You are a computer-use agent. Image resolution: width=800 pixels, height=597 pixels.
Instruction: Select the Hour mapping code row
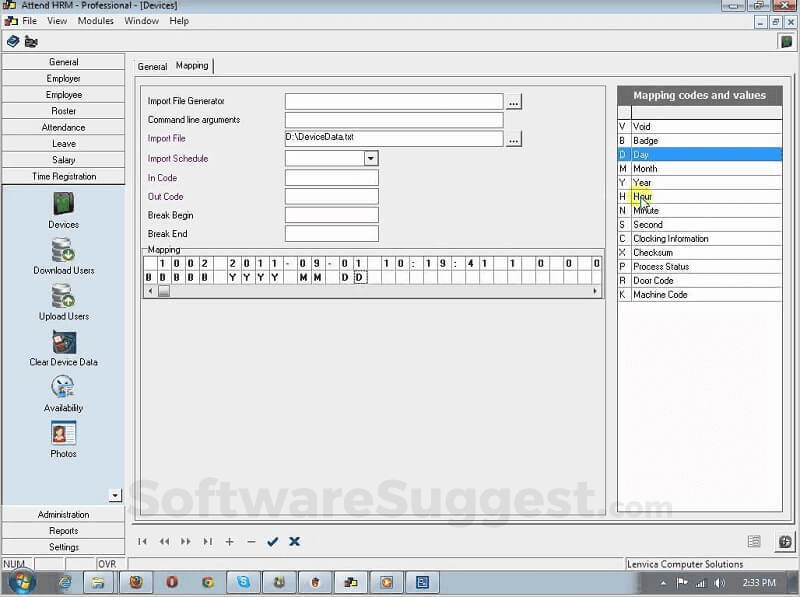point(699,196)
